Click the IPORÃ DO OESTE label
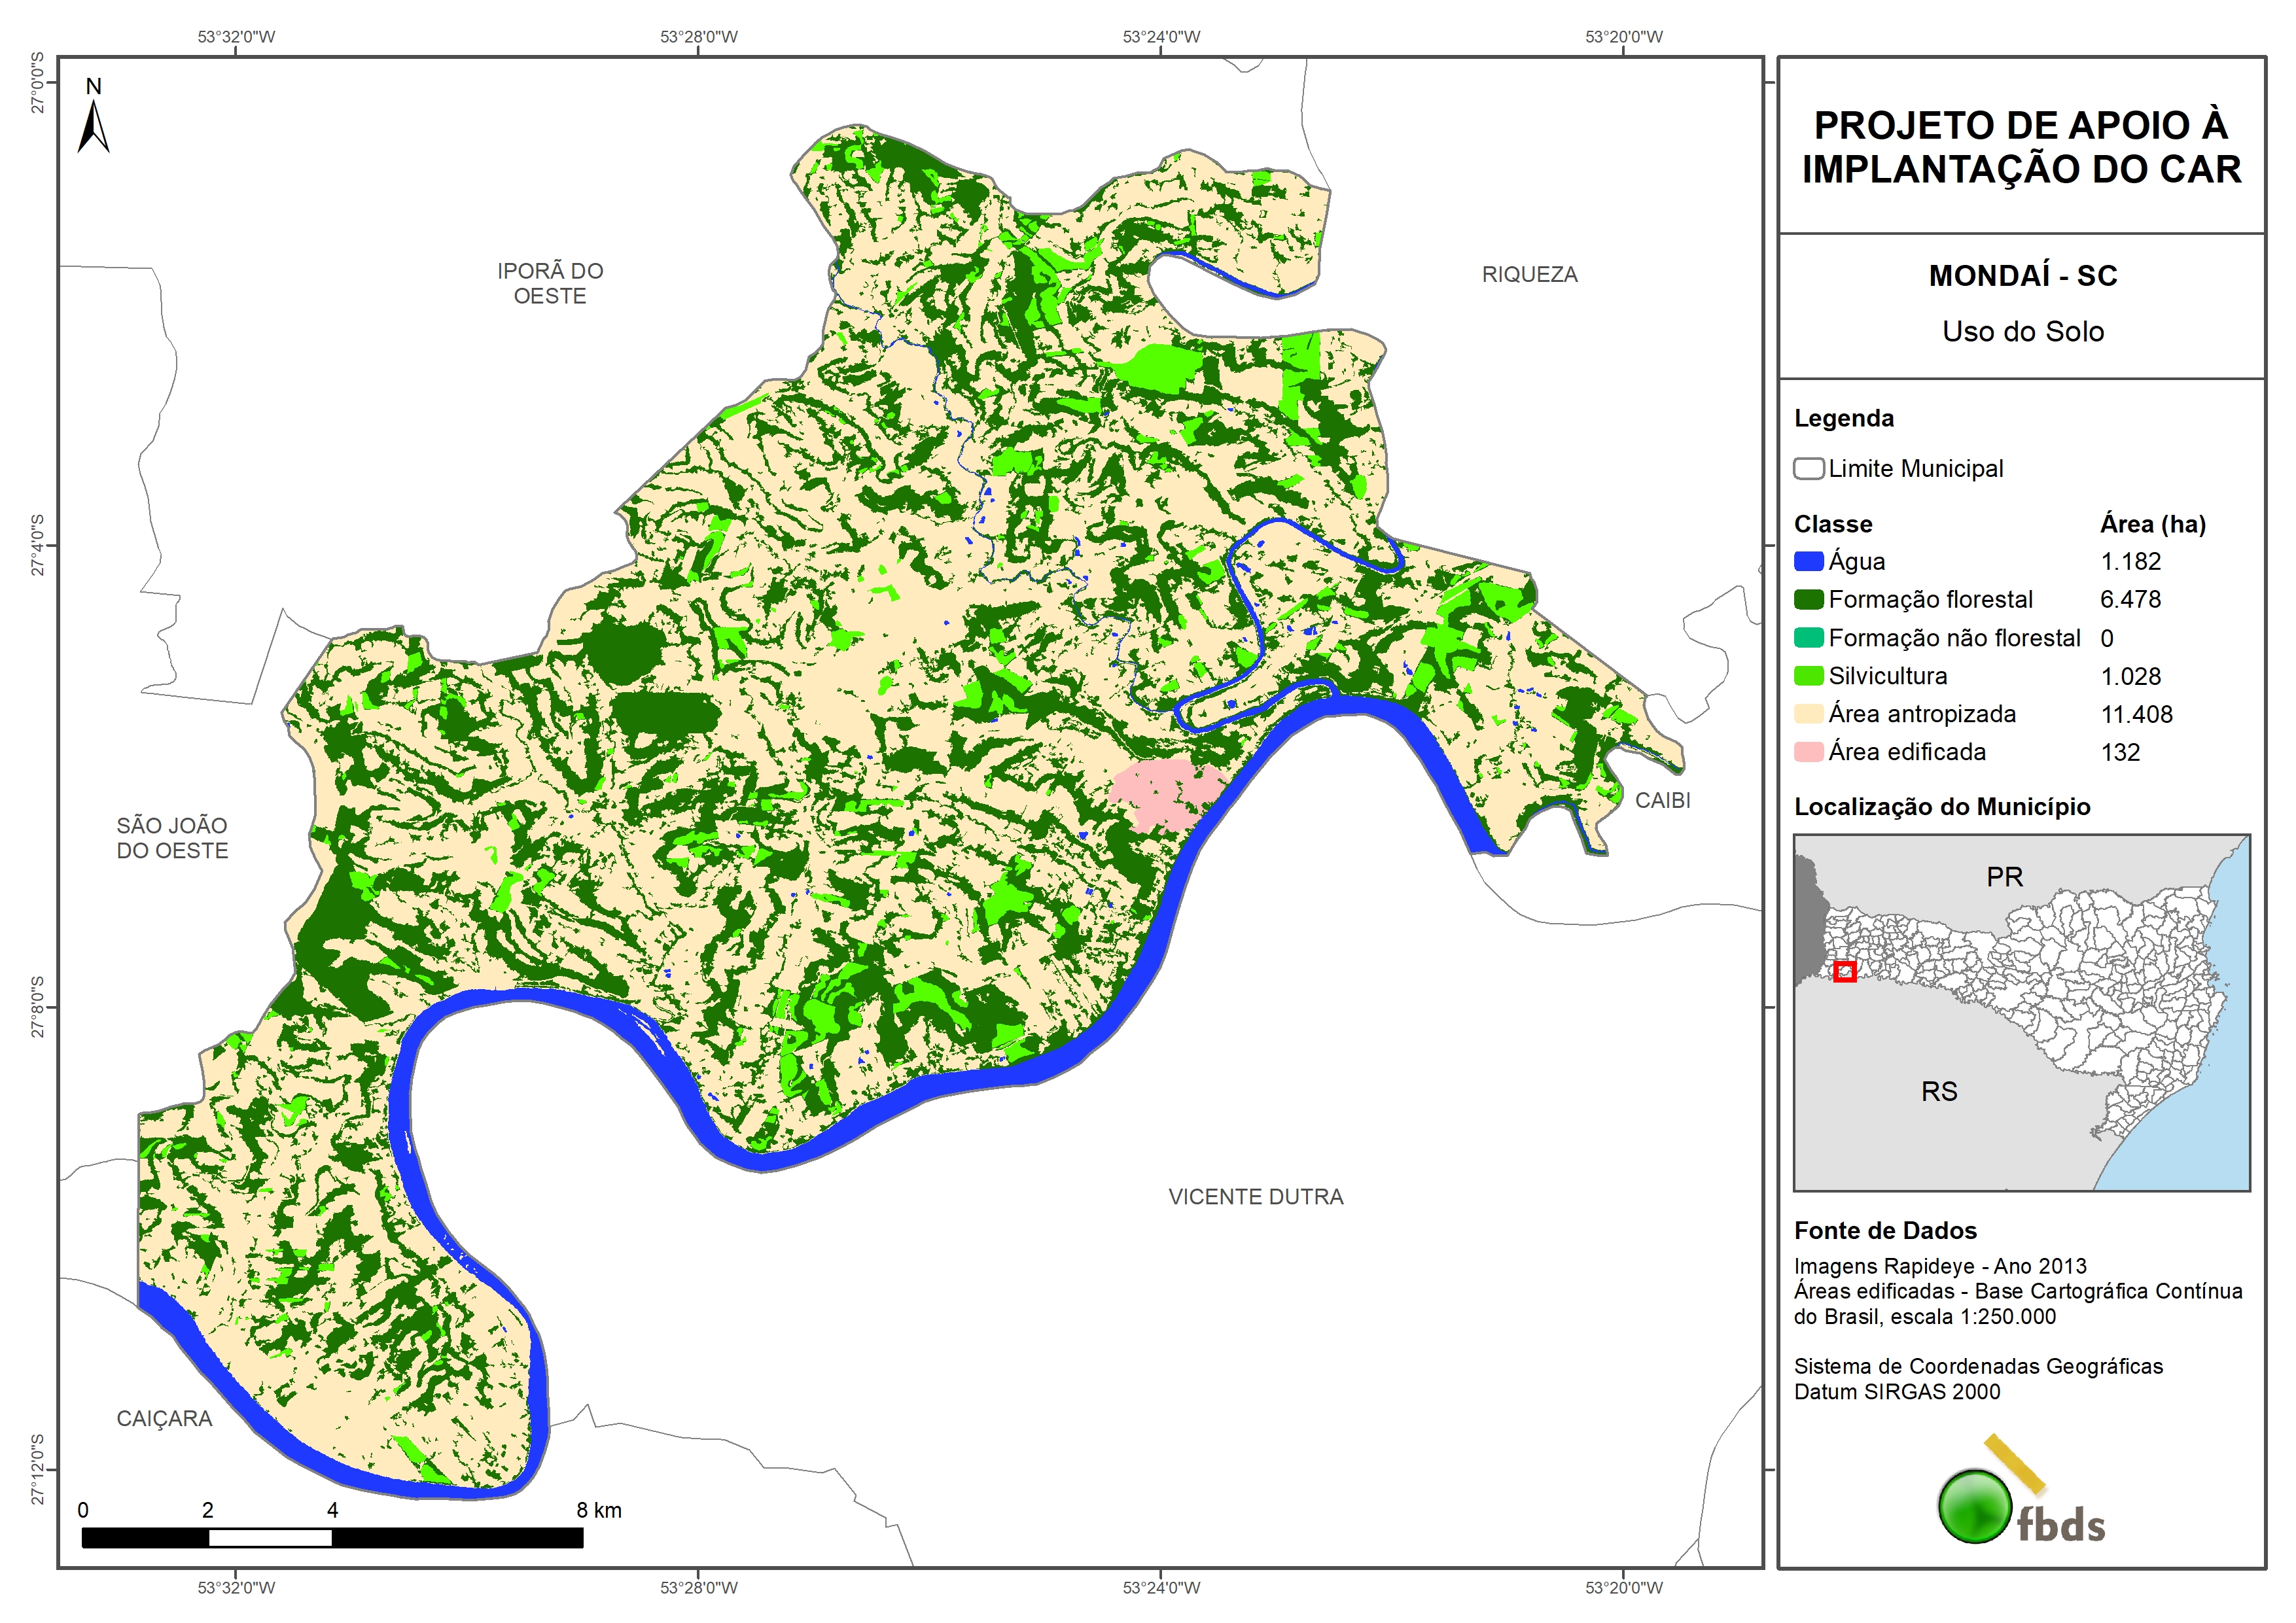 coord(550,283)
